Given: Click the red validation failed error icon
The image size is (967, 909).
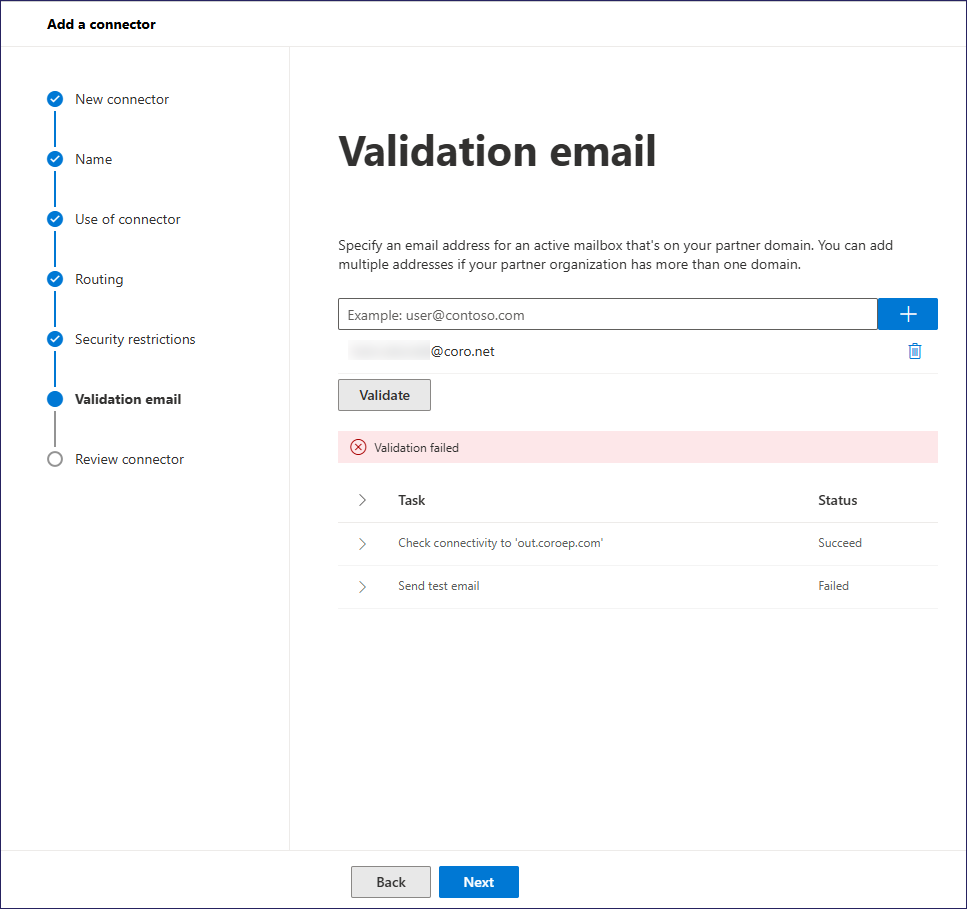Looking at the screenshot, I should tap(358, 448).
